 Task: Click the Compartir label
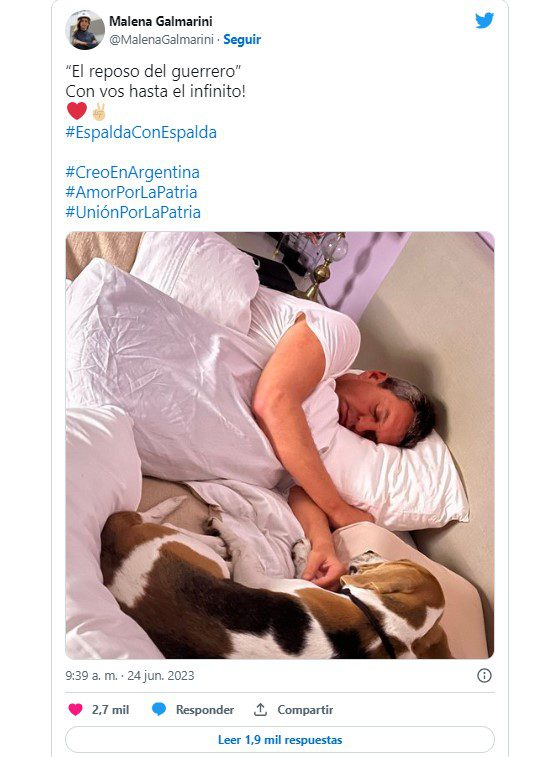(x=305, y=710)
